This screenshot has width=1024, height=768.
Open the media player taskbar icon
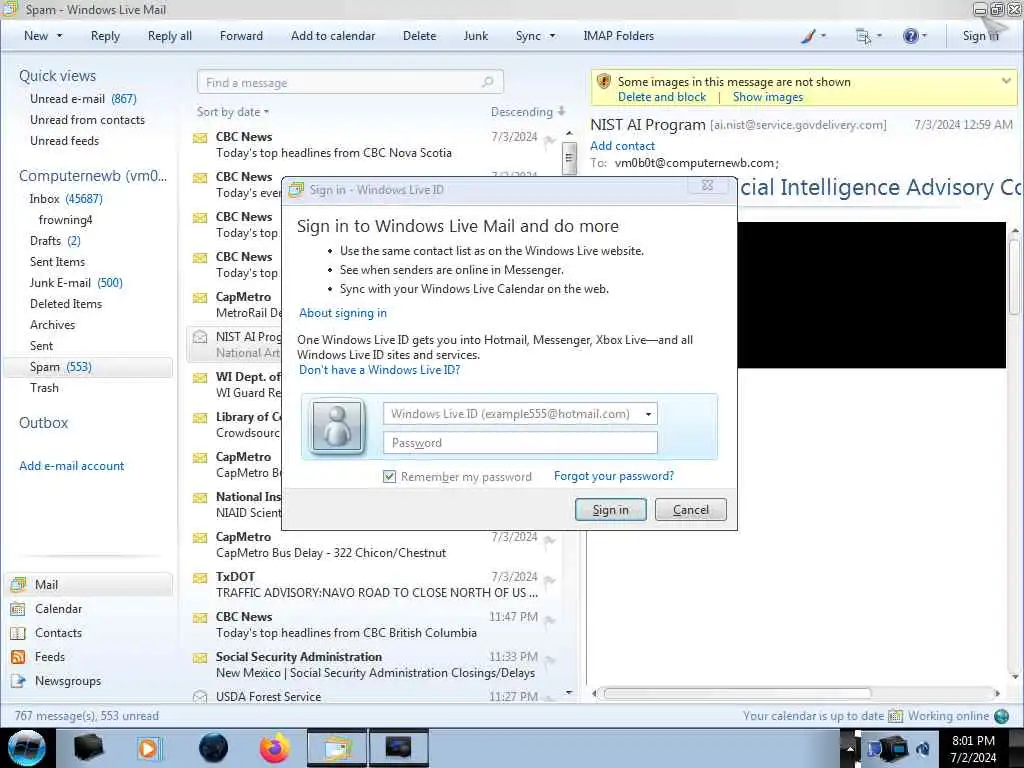[x=148, y=748]
